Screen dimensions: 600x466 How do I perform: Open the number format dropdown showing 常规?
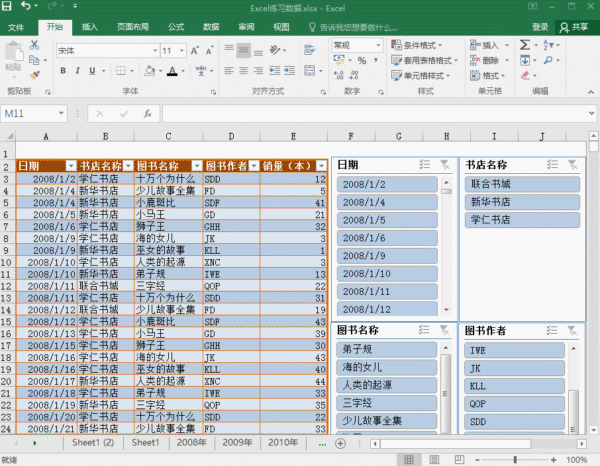tap(378, 46)
